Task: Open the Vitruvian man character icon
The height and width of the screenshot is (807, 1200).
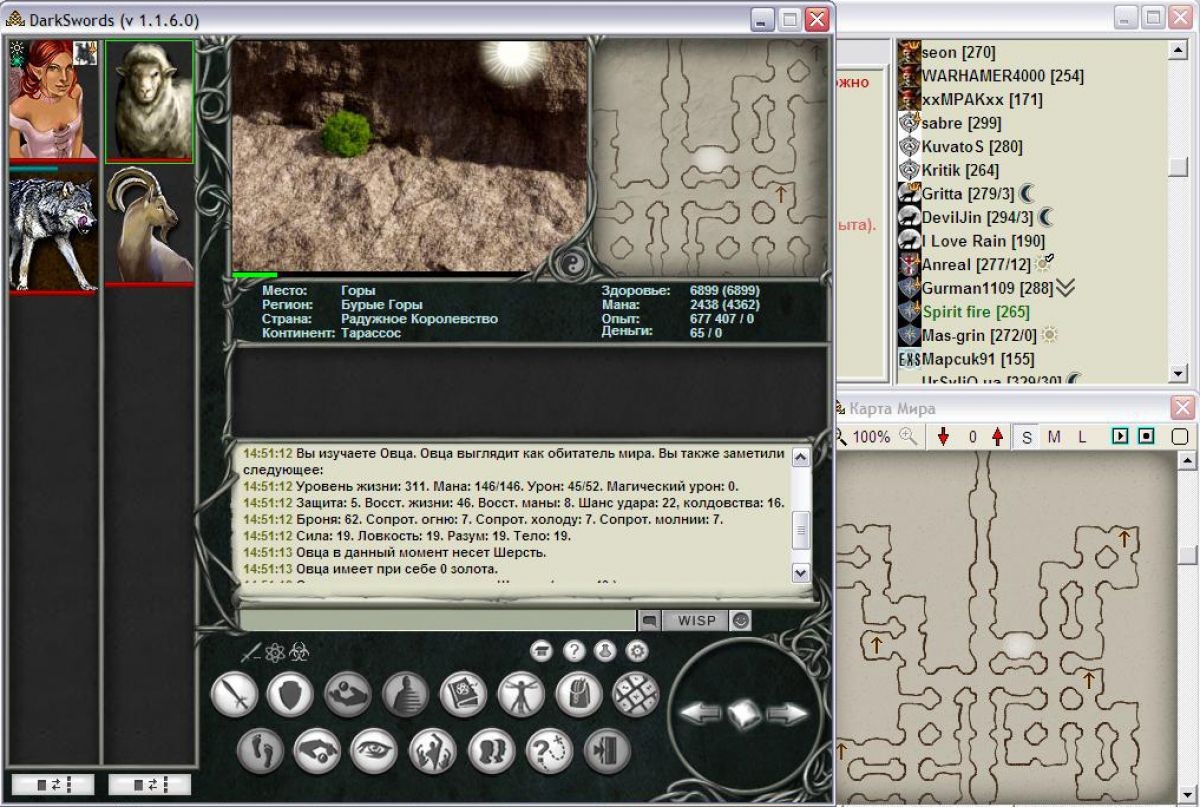Action: (x=521, y=693)
